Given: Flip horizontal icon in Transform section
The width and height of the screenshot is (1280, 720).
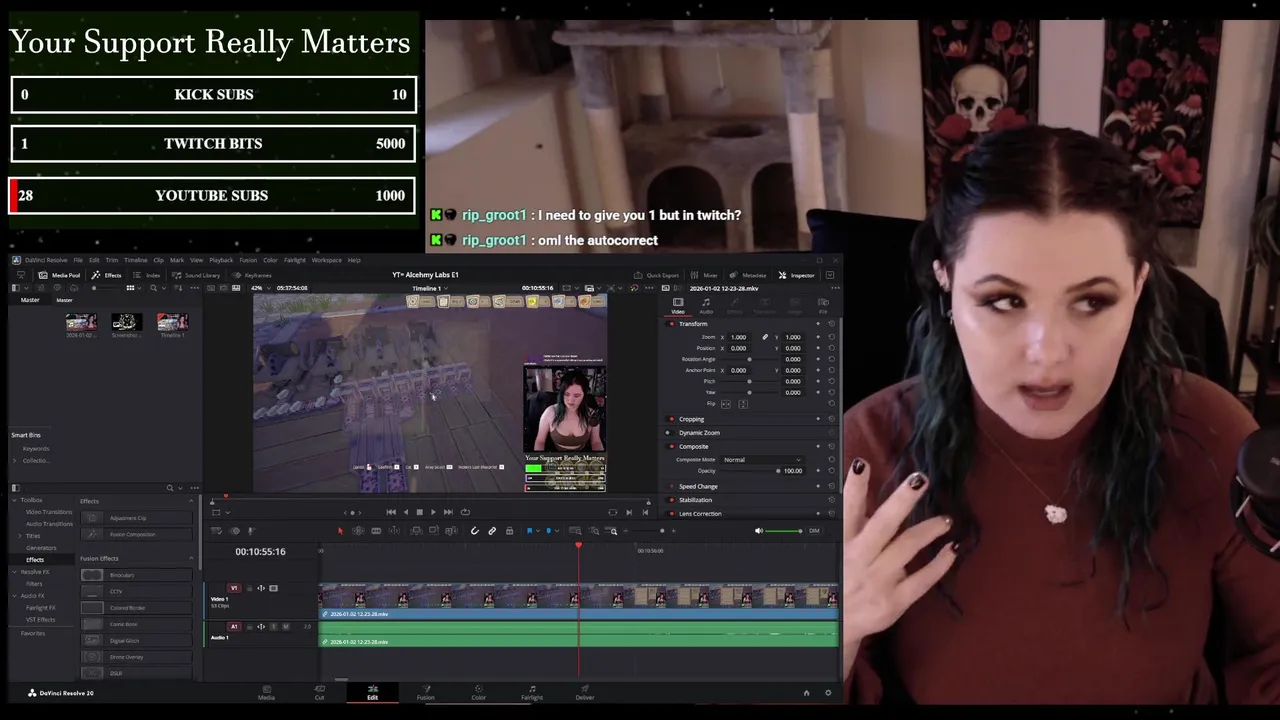Looking at the screenshot, I should coord(726,404).
